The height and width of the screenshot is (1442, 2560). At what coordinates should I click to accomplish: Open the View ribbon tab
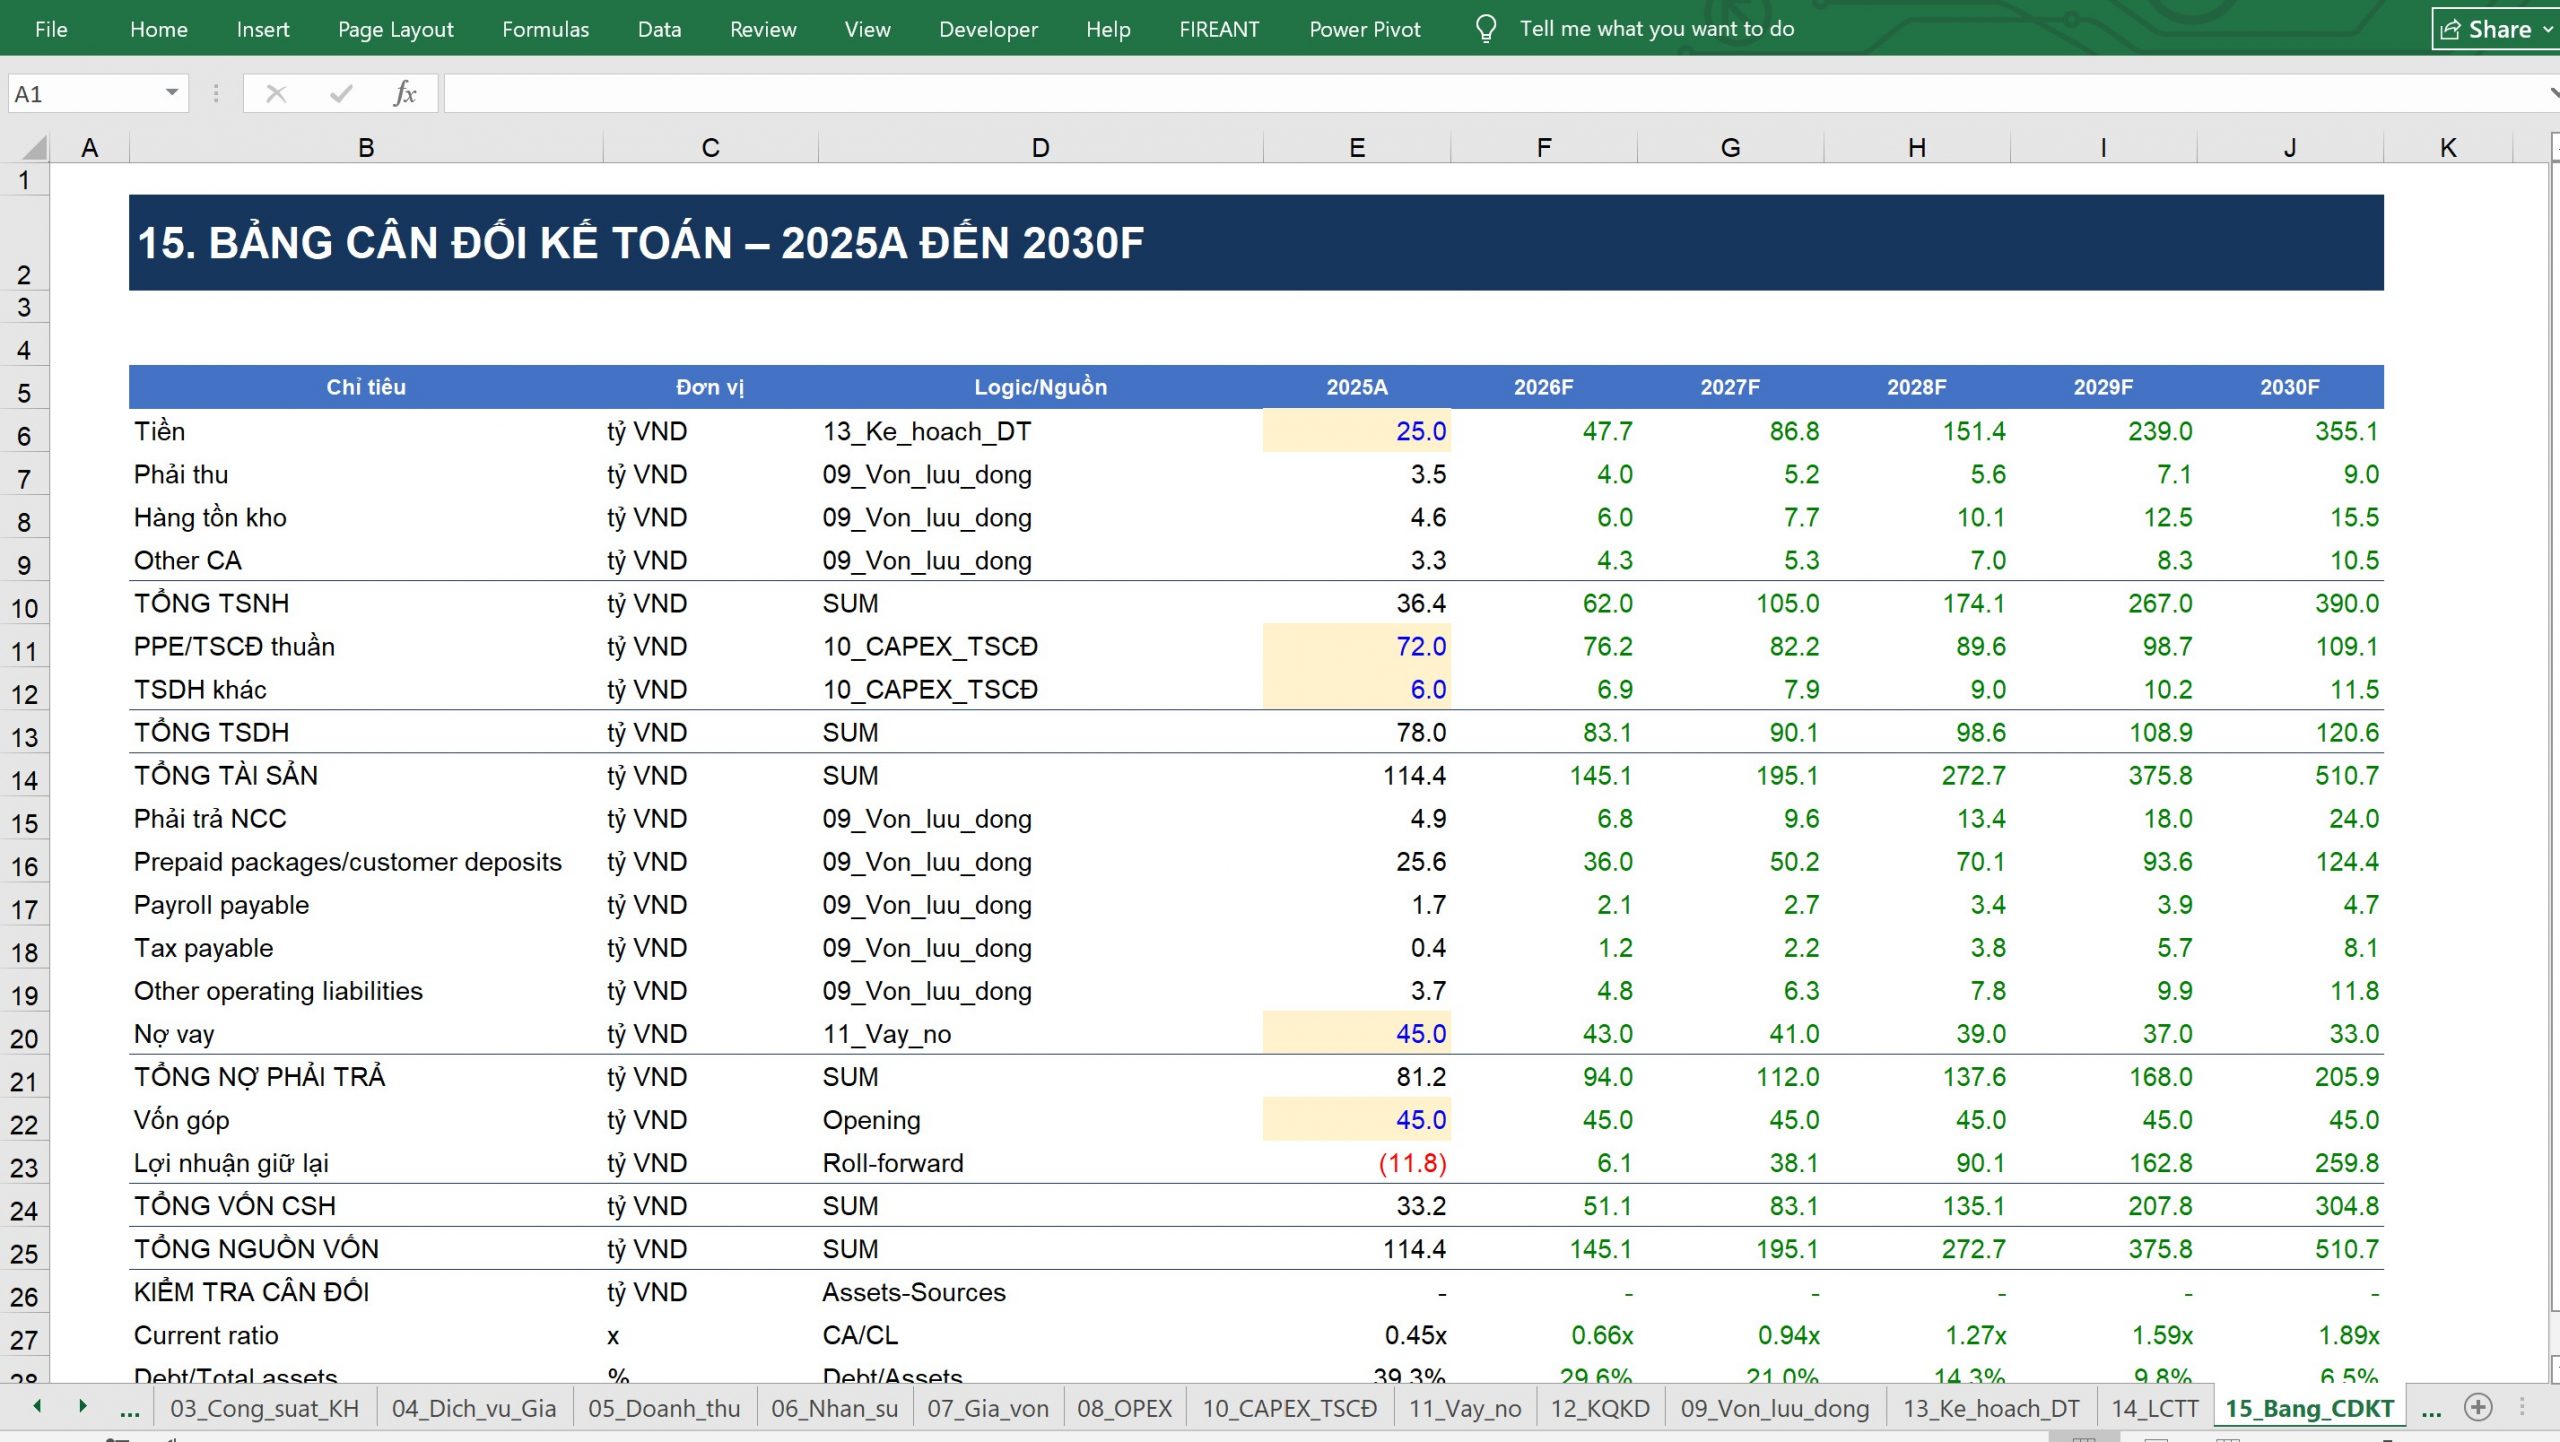867,29
